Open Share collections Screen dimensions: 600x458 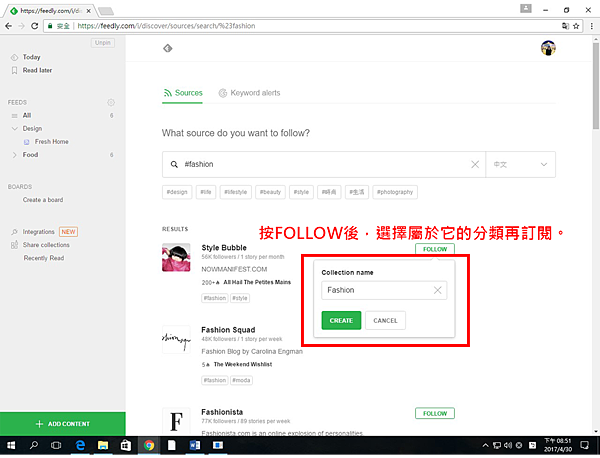46,245
